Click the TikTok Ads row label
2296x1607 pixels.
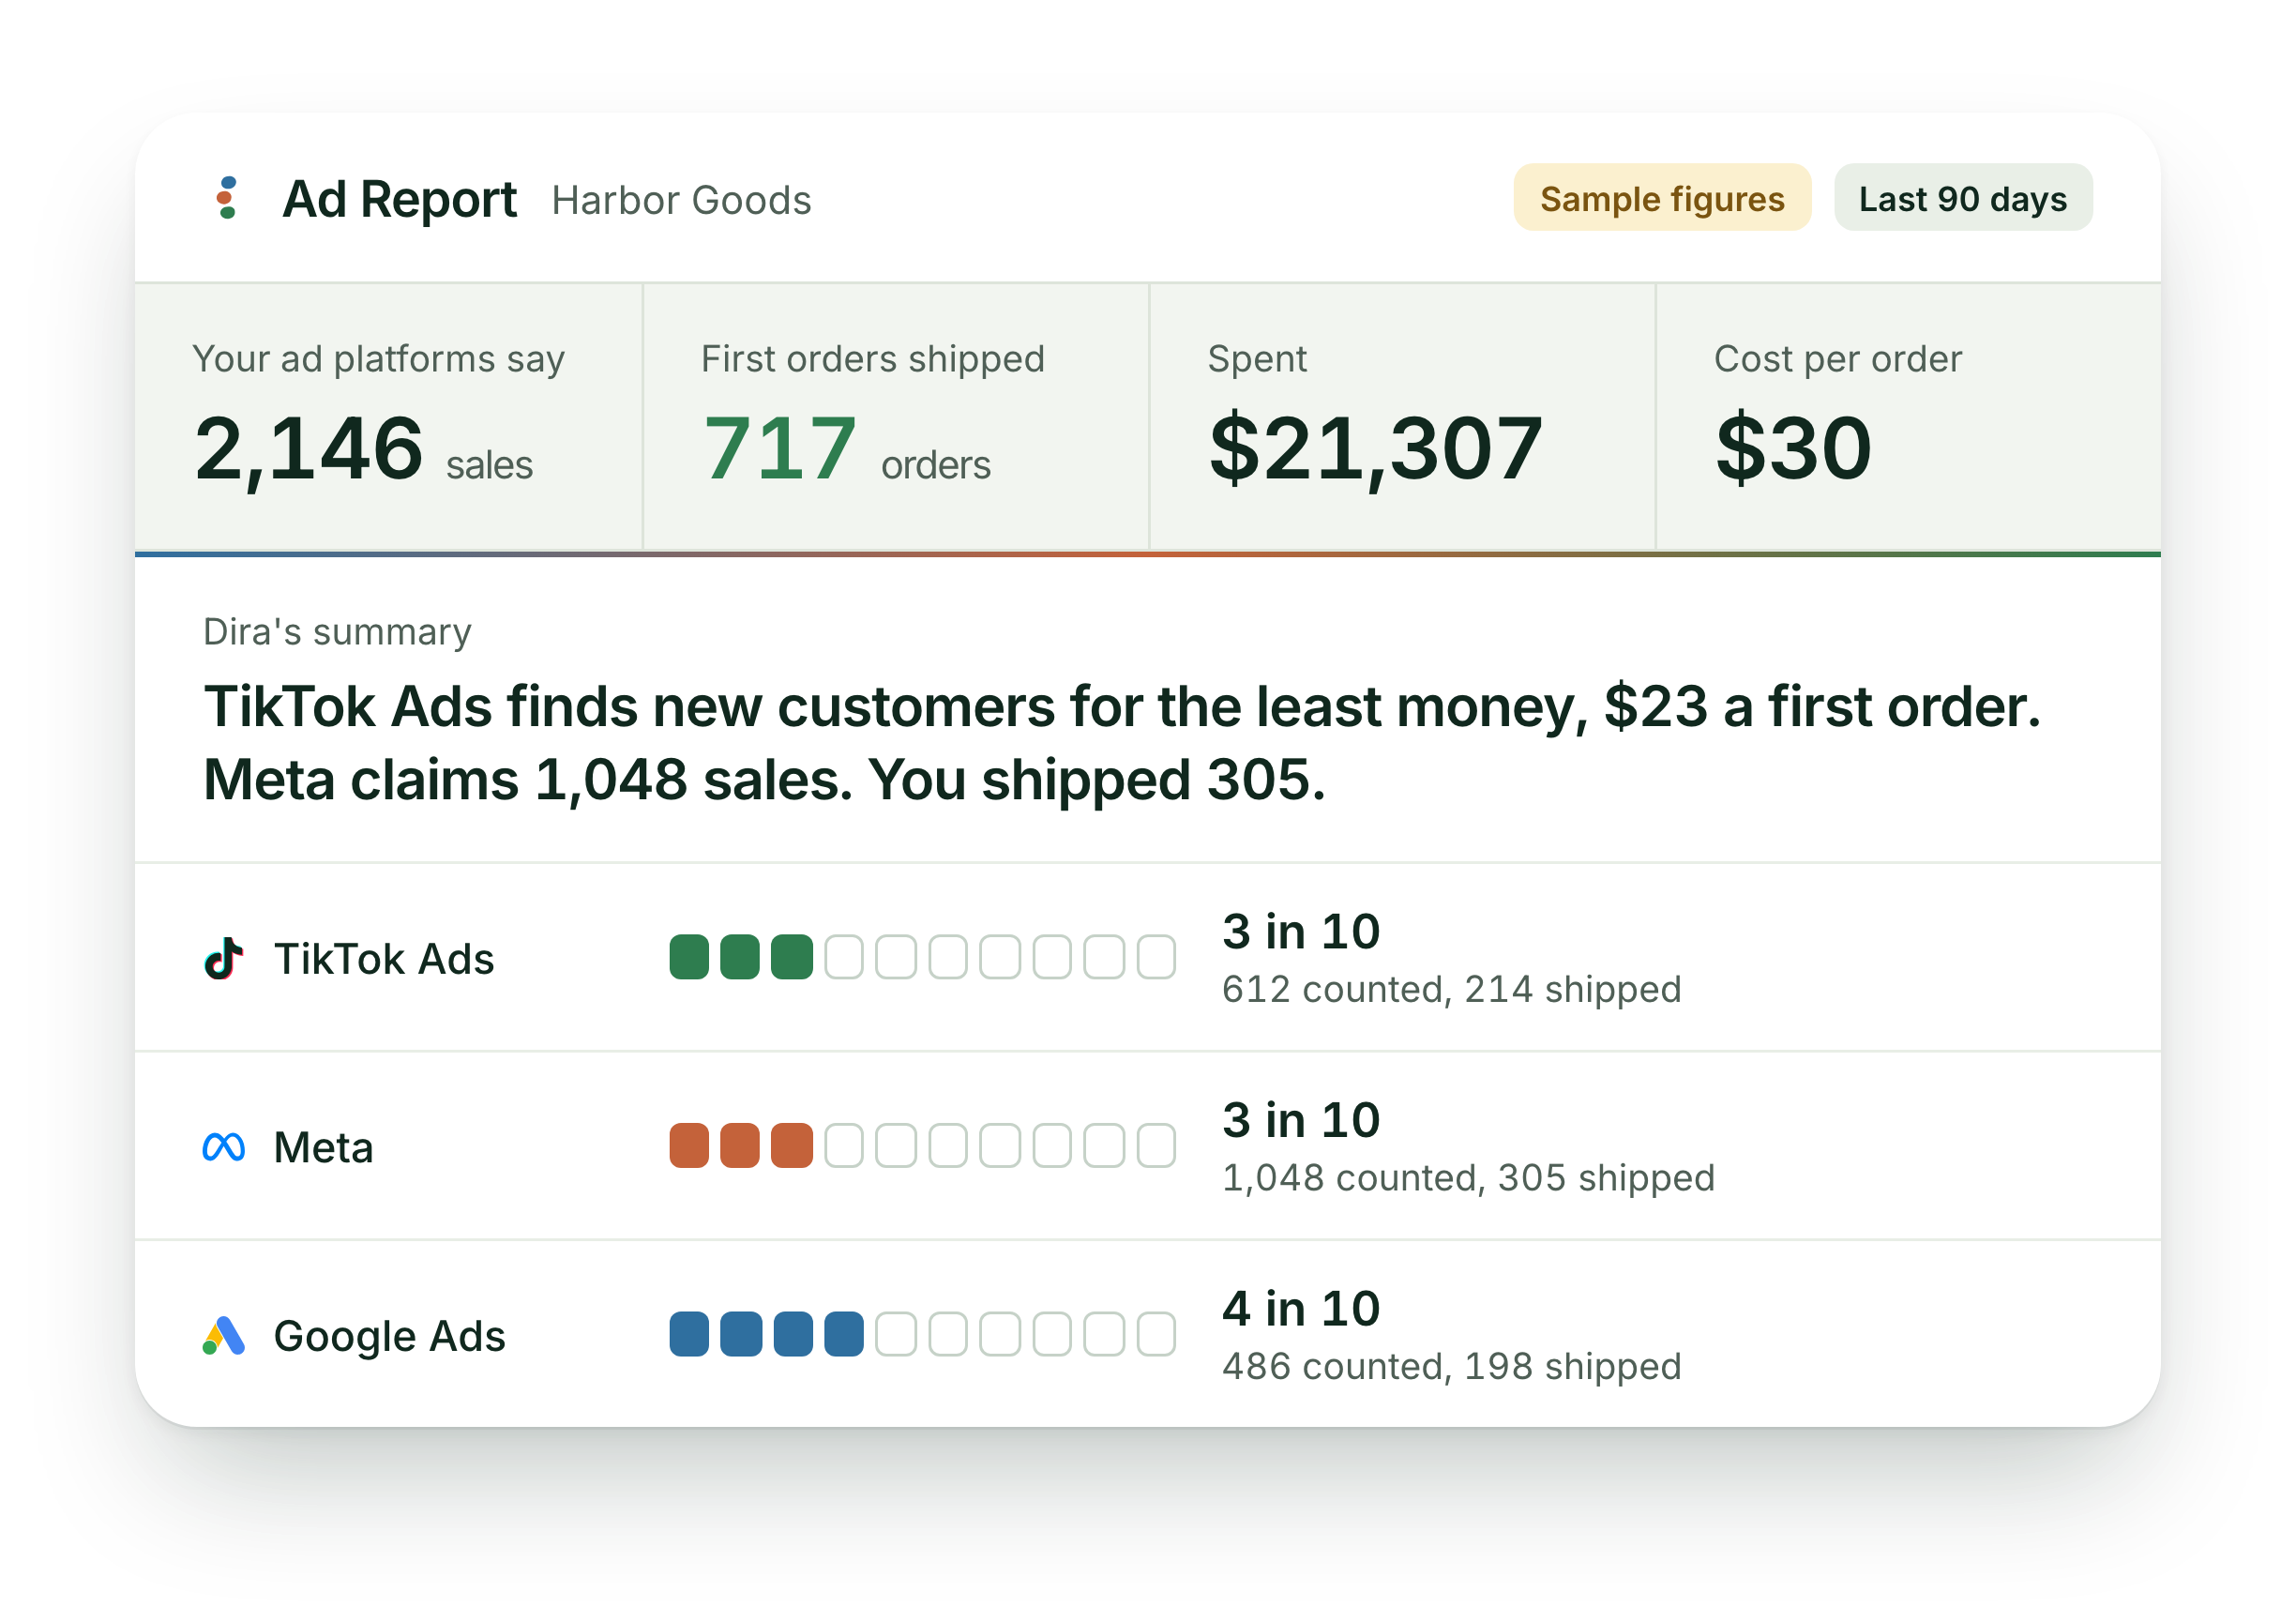click(384, 959)
